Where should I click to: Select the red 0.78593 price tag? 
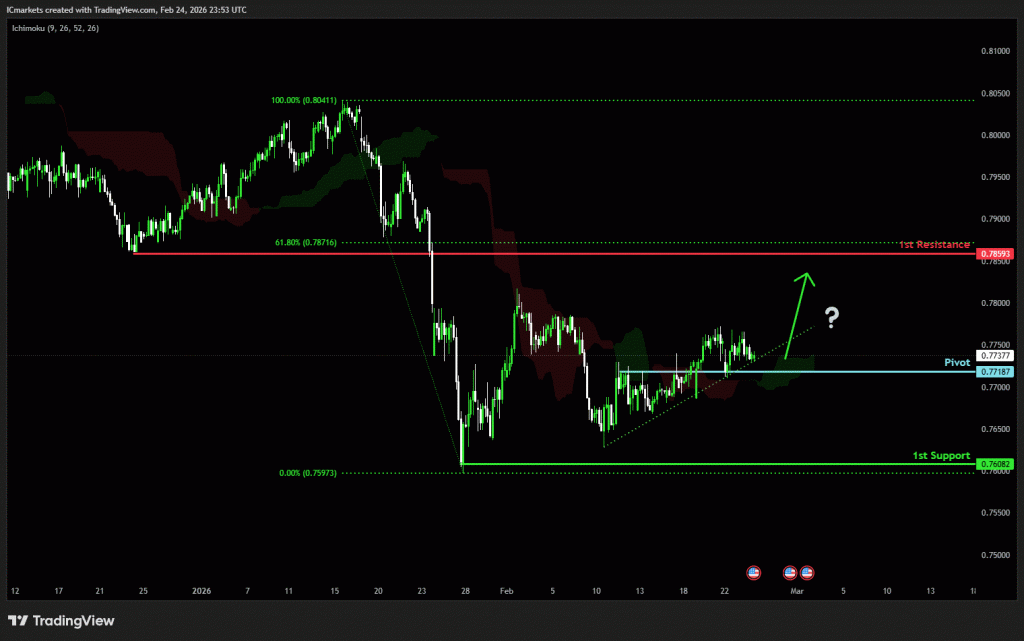click(996, 254)
